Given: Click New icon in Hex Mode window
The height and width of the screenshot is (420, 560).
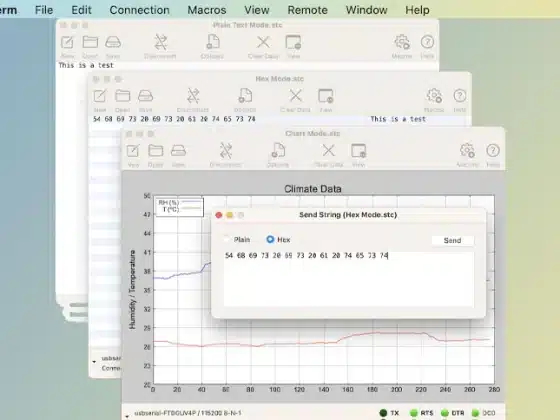Looking at the screenshot, I should 100,96.
